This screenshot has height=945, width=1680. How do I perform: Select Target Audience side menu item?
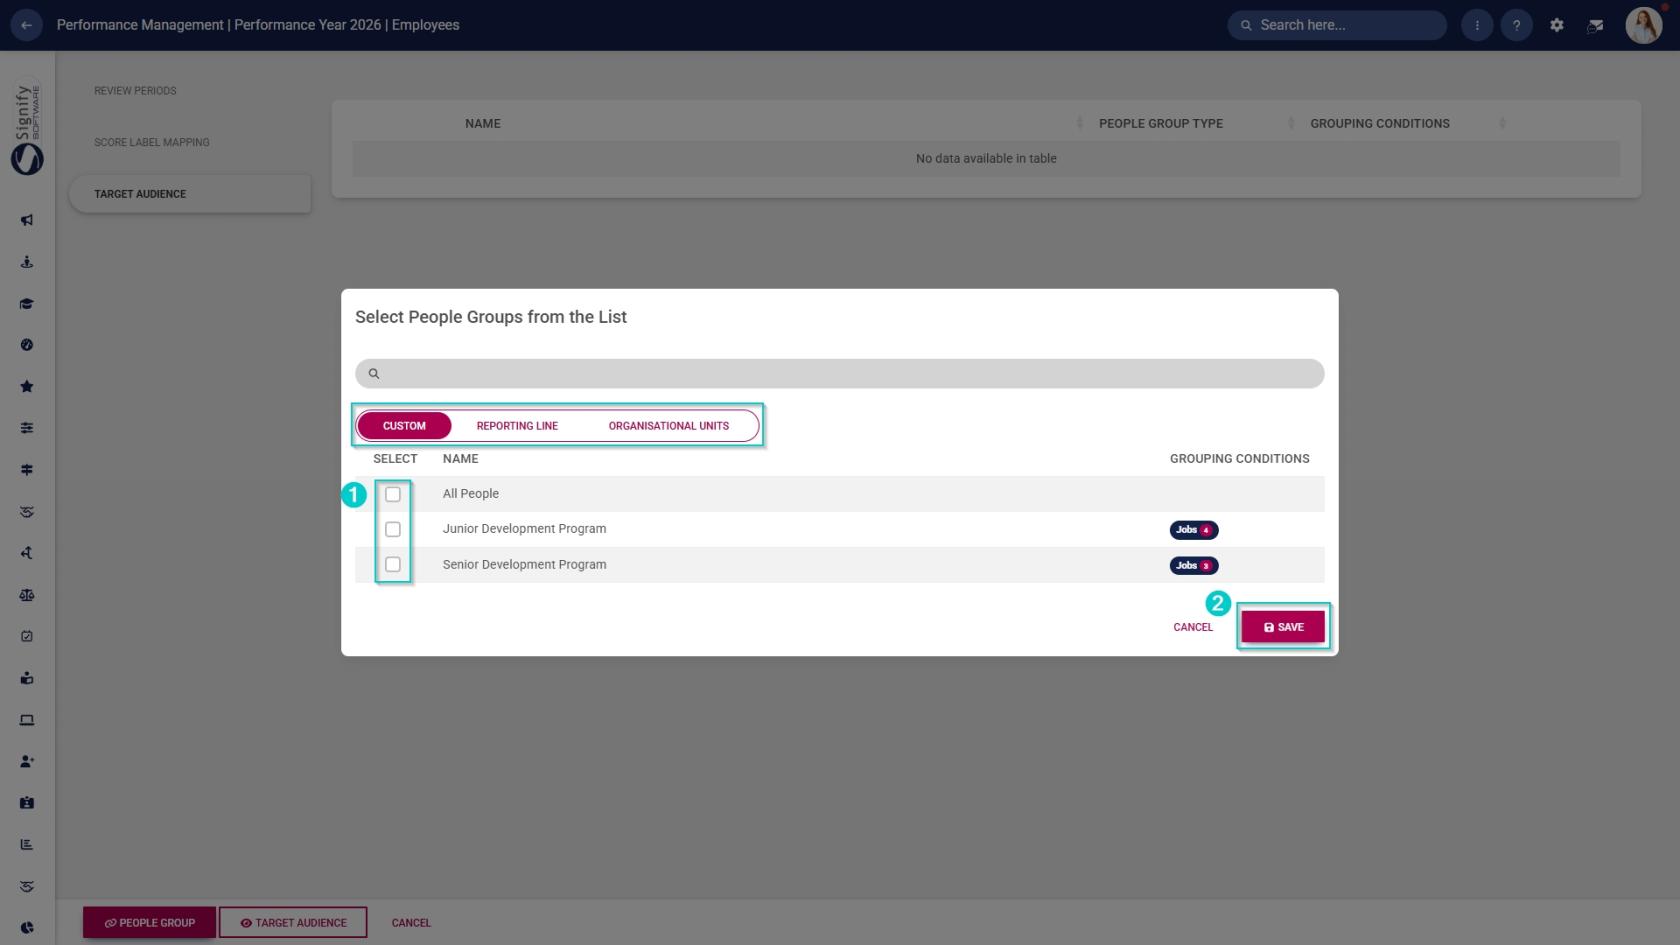pos(190,194)
